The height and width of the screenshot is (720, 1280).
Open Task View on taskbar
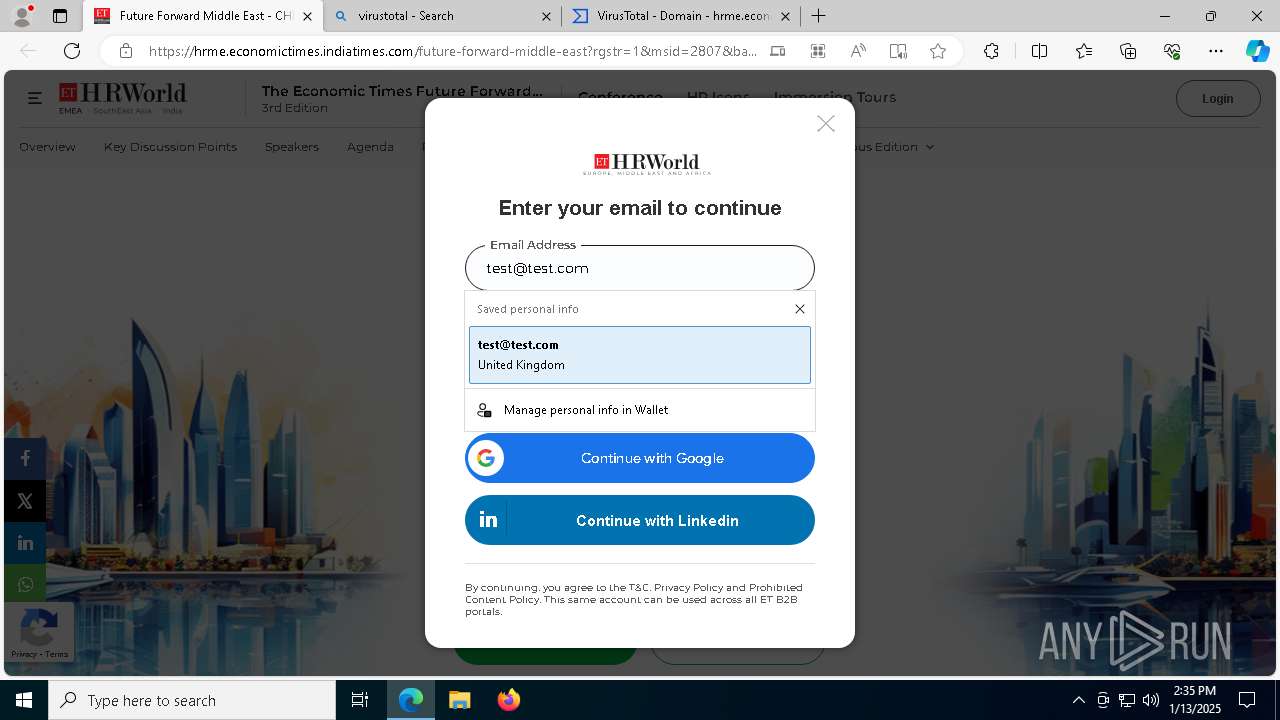360,700
